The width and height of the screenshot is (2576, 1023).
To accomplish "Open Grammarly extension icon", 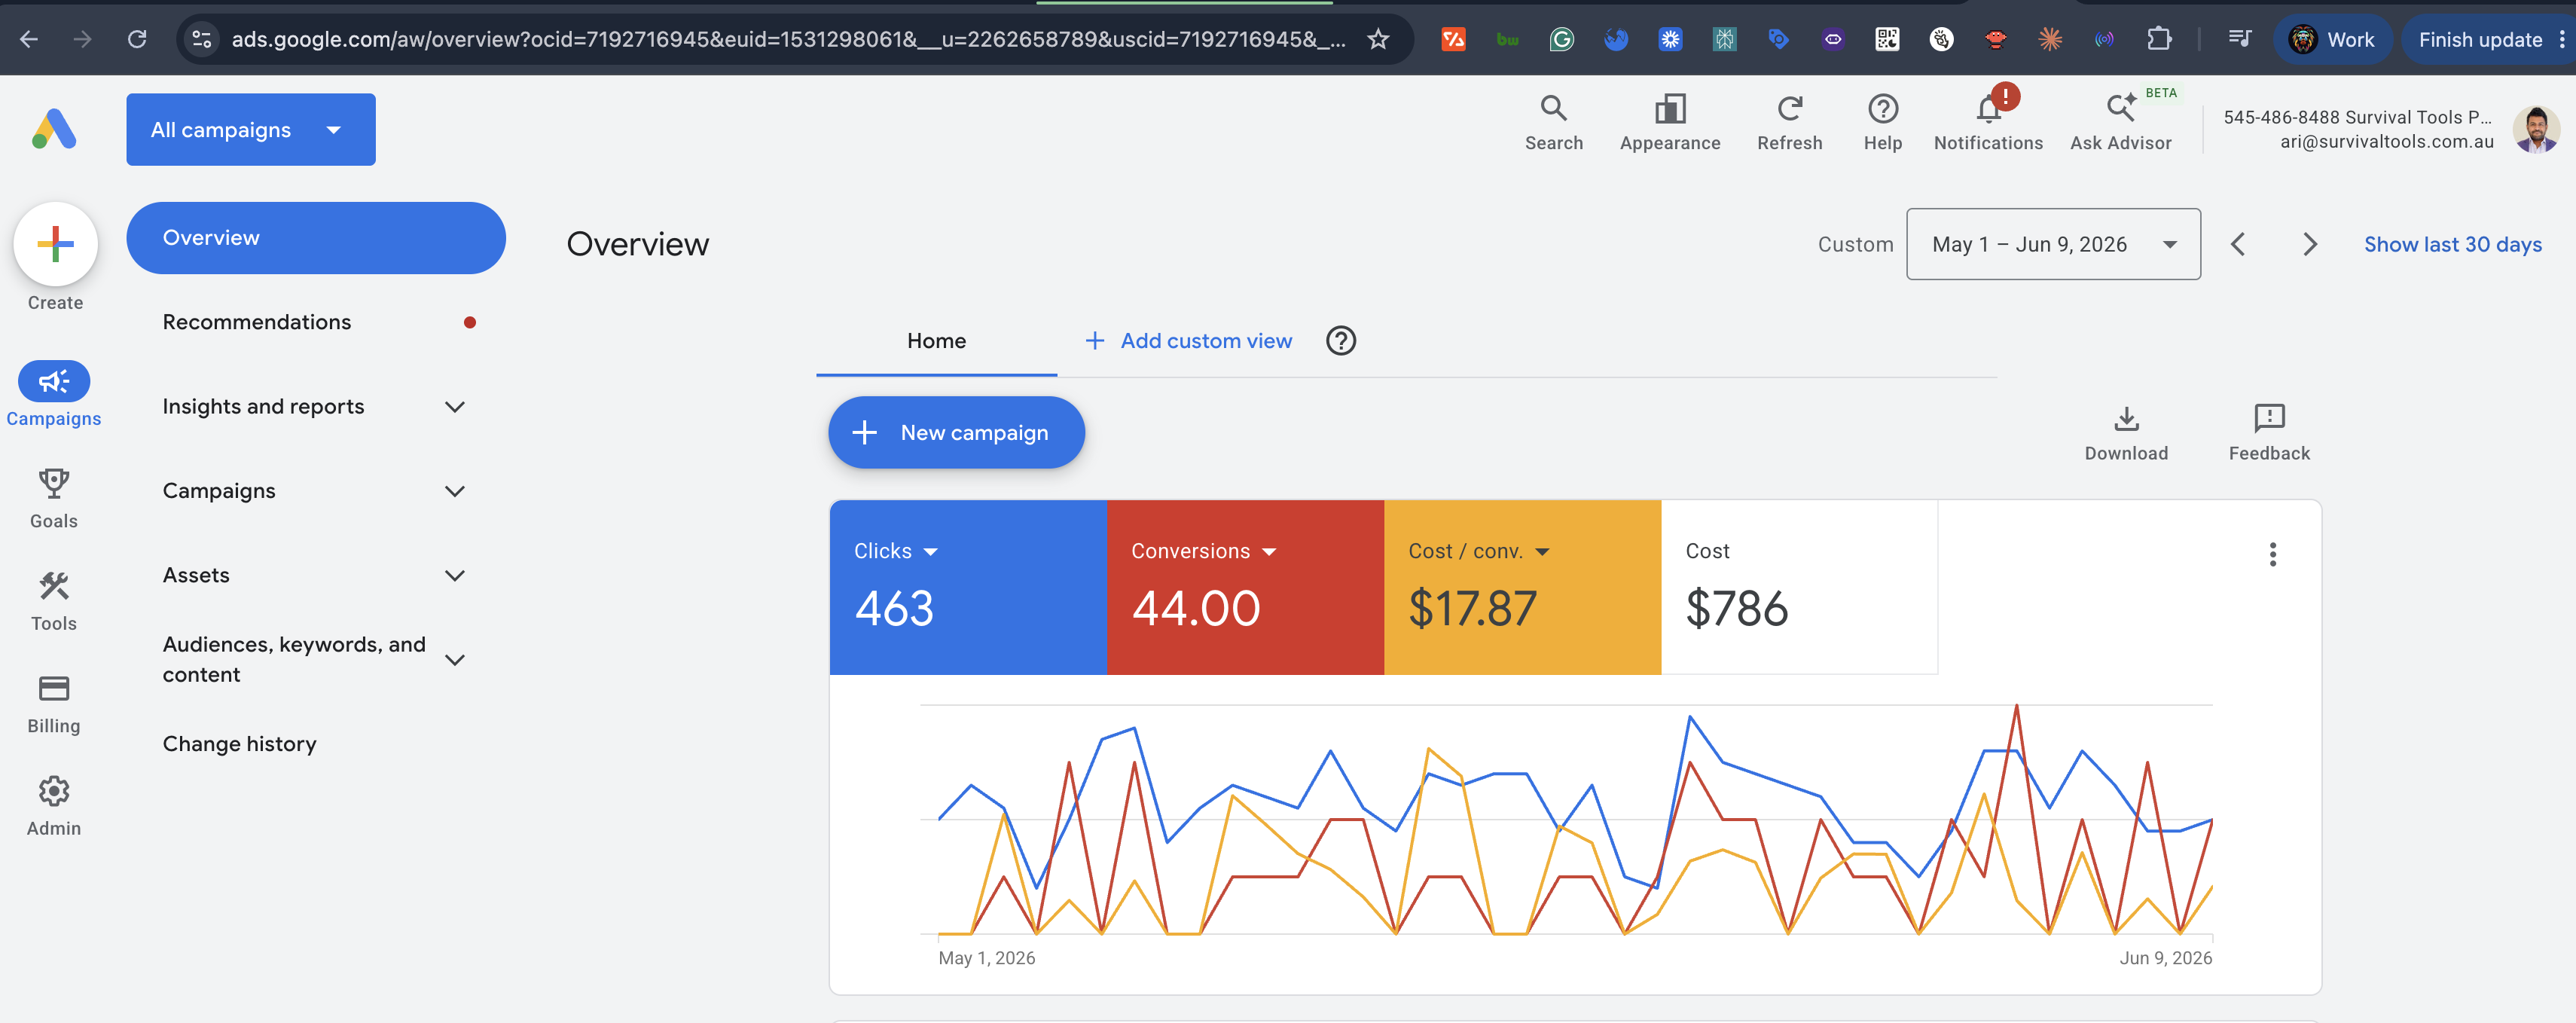I will pyautogui.click(x=1561, y=39).
